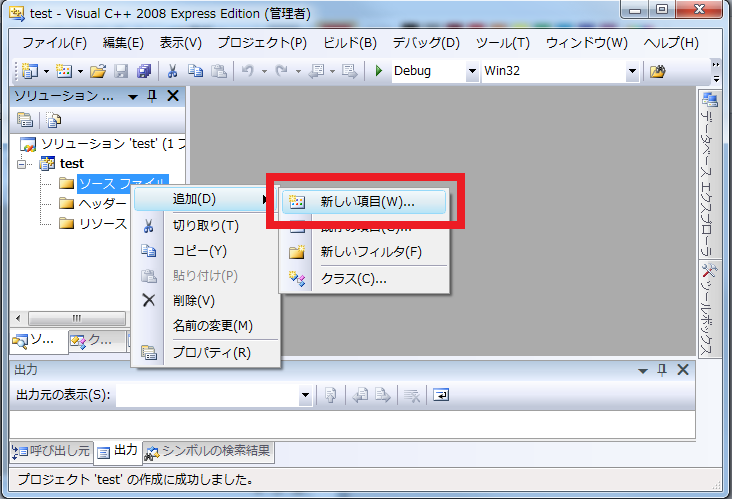Click the Undo toolbar icon
Image resolution: width=732 pixels, height=499 pixels.
click(248, 71)
